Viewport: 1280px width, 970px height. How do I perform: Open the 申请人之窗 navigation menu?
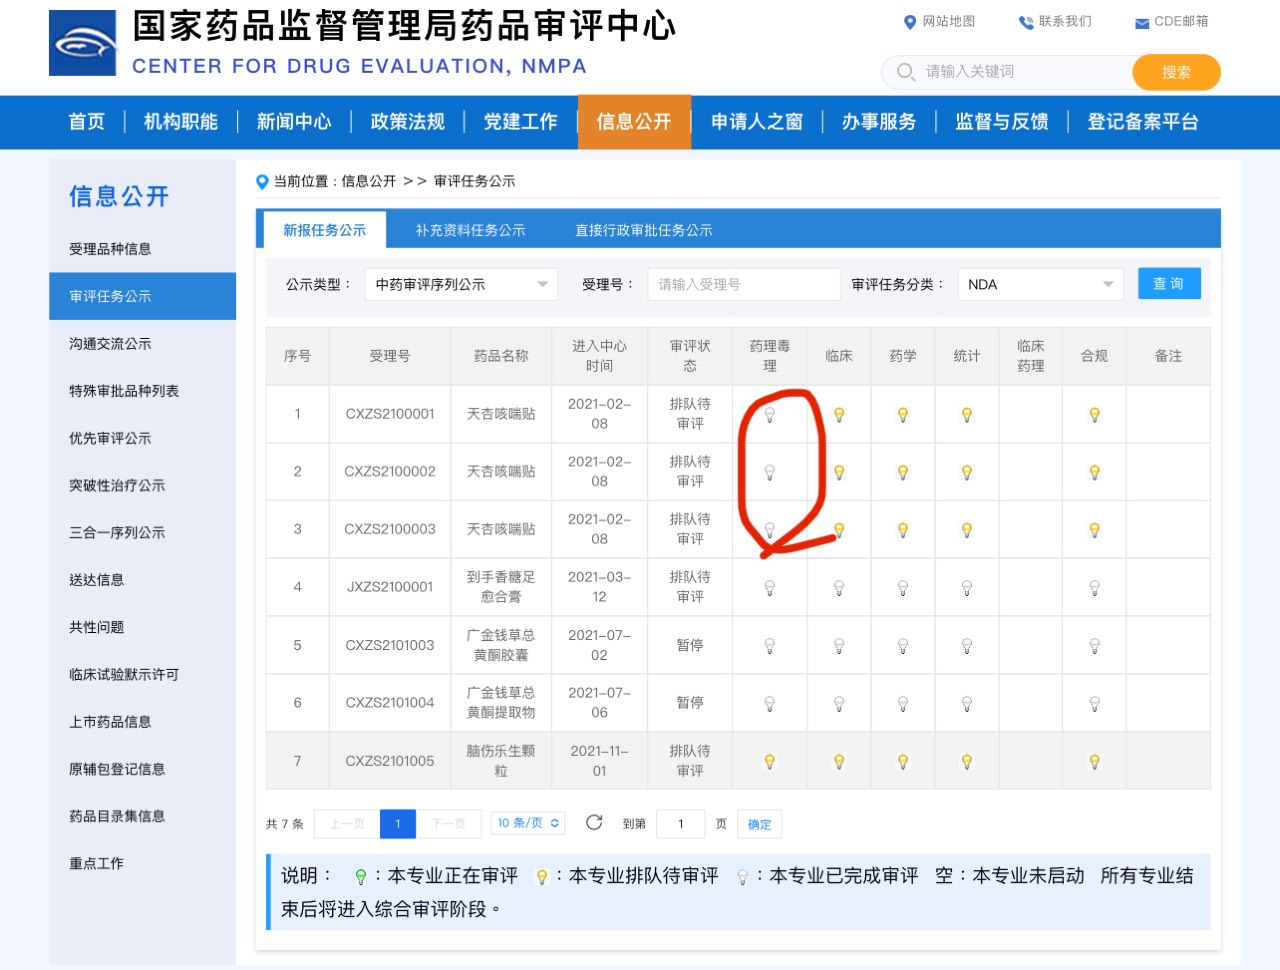tap(756, 122)
